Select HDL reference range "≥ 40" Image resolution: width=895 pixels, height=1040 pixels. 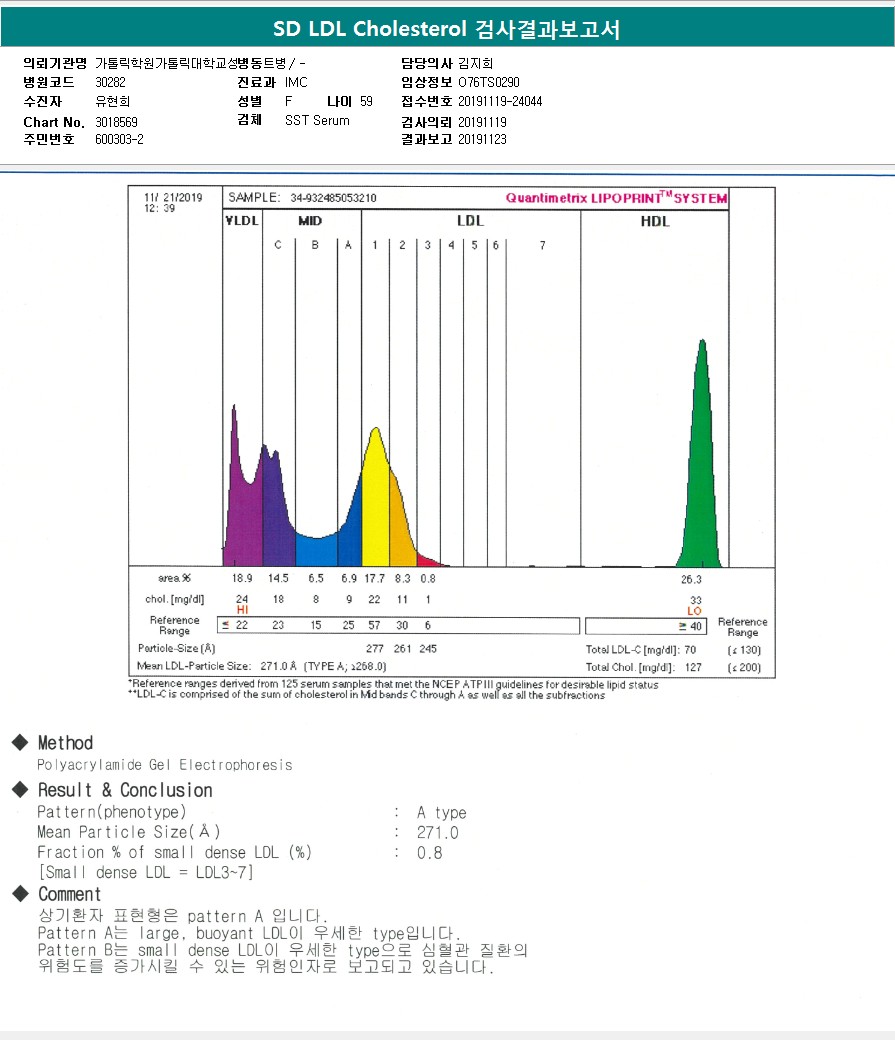(x=690, y=626)
